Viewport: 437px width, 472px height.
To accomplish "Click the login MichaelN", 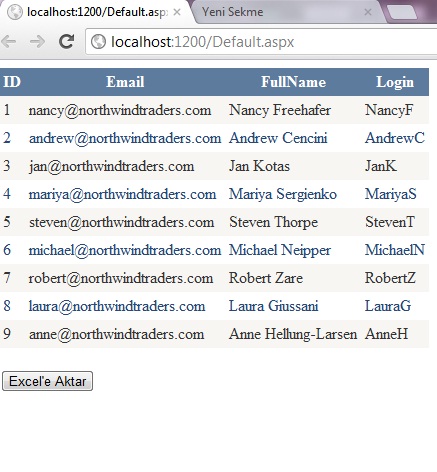I will (395, 250).
